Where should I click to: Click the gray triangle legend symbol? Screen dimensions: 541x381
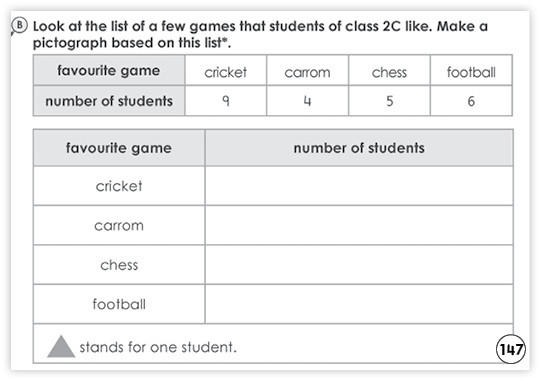pos(61,346)
